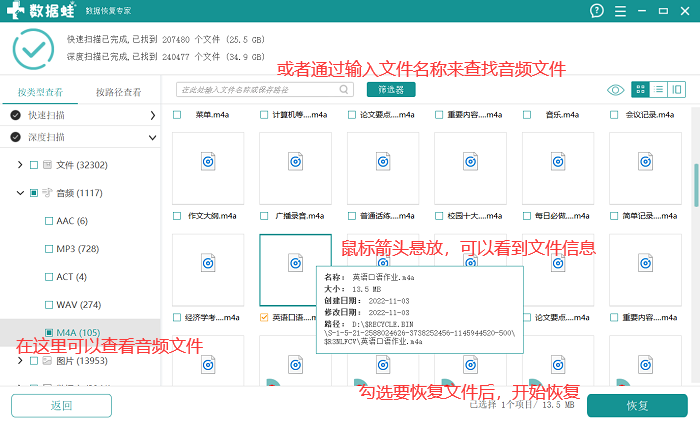Switch to the 按路径查看 tab
The width and height of the screenshot is (700, 429).
point(118,92)
